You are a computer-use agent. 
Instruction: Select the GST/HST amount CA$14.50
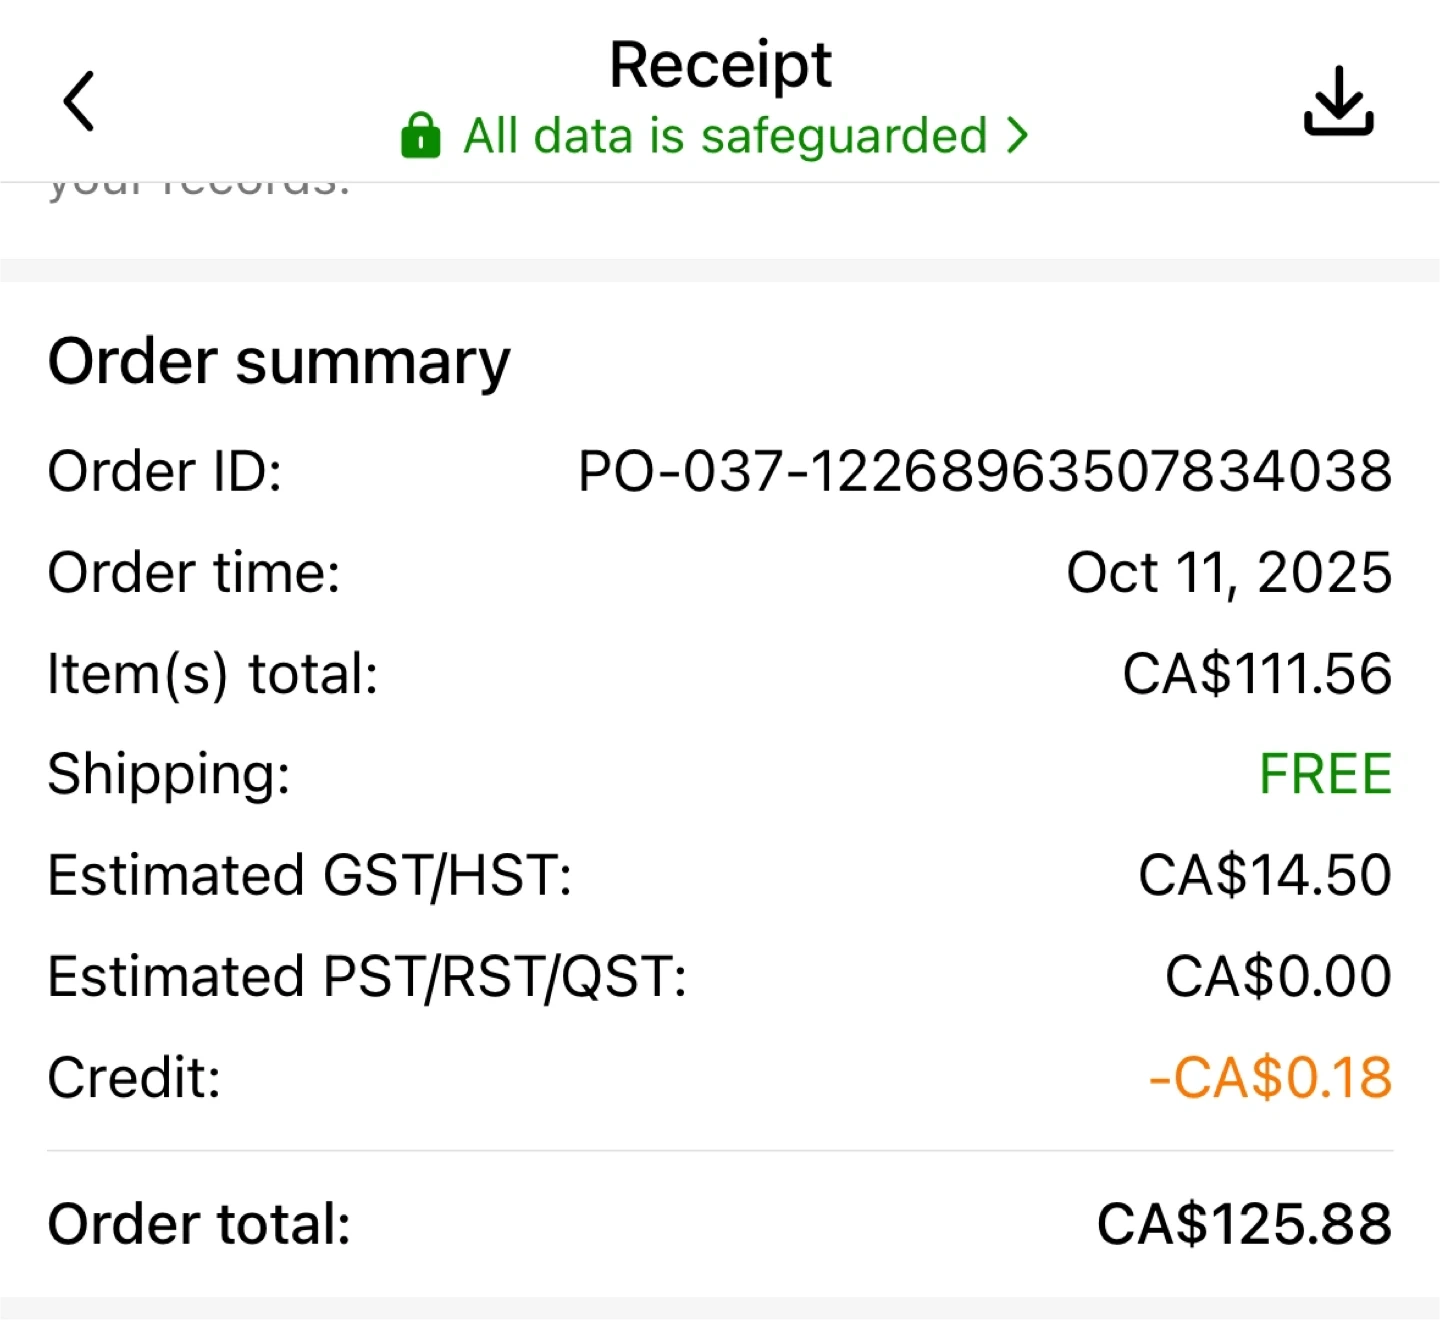[1265, 875]
